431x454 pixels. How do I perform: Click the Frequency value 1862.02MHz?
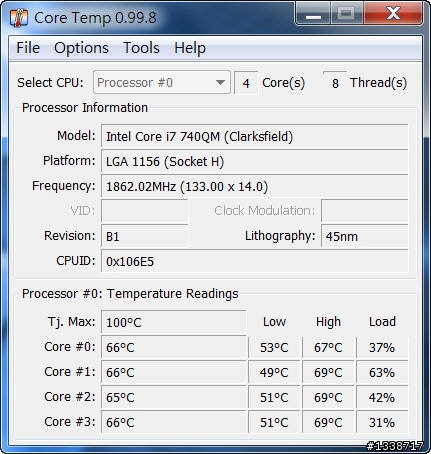[255, 186]
